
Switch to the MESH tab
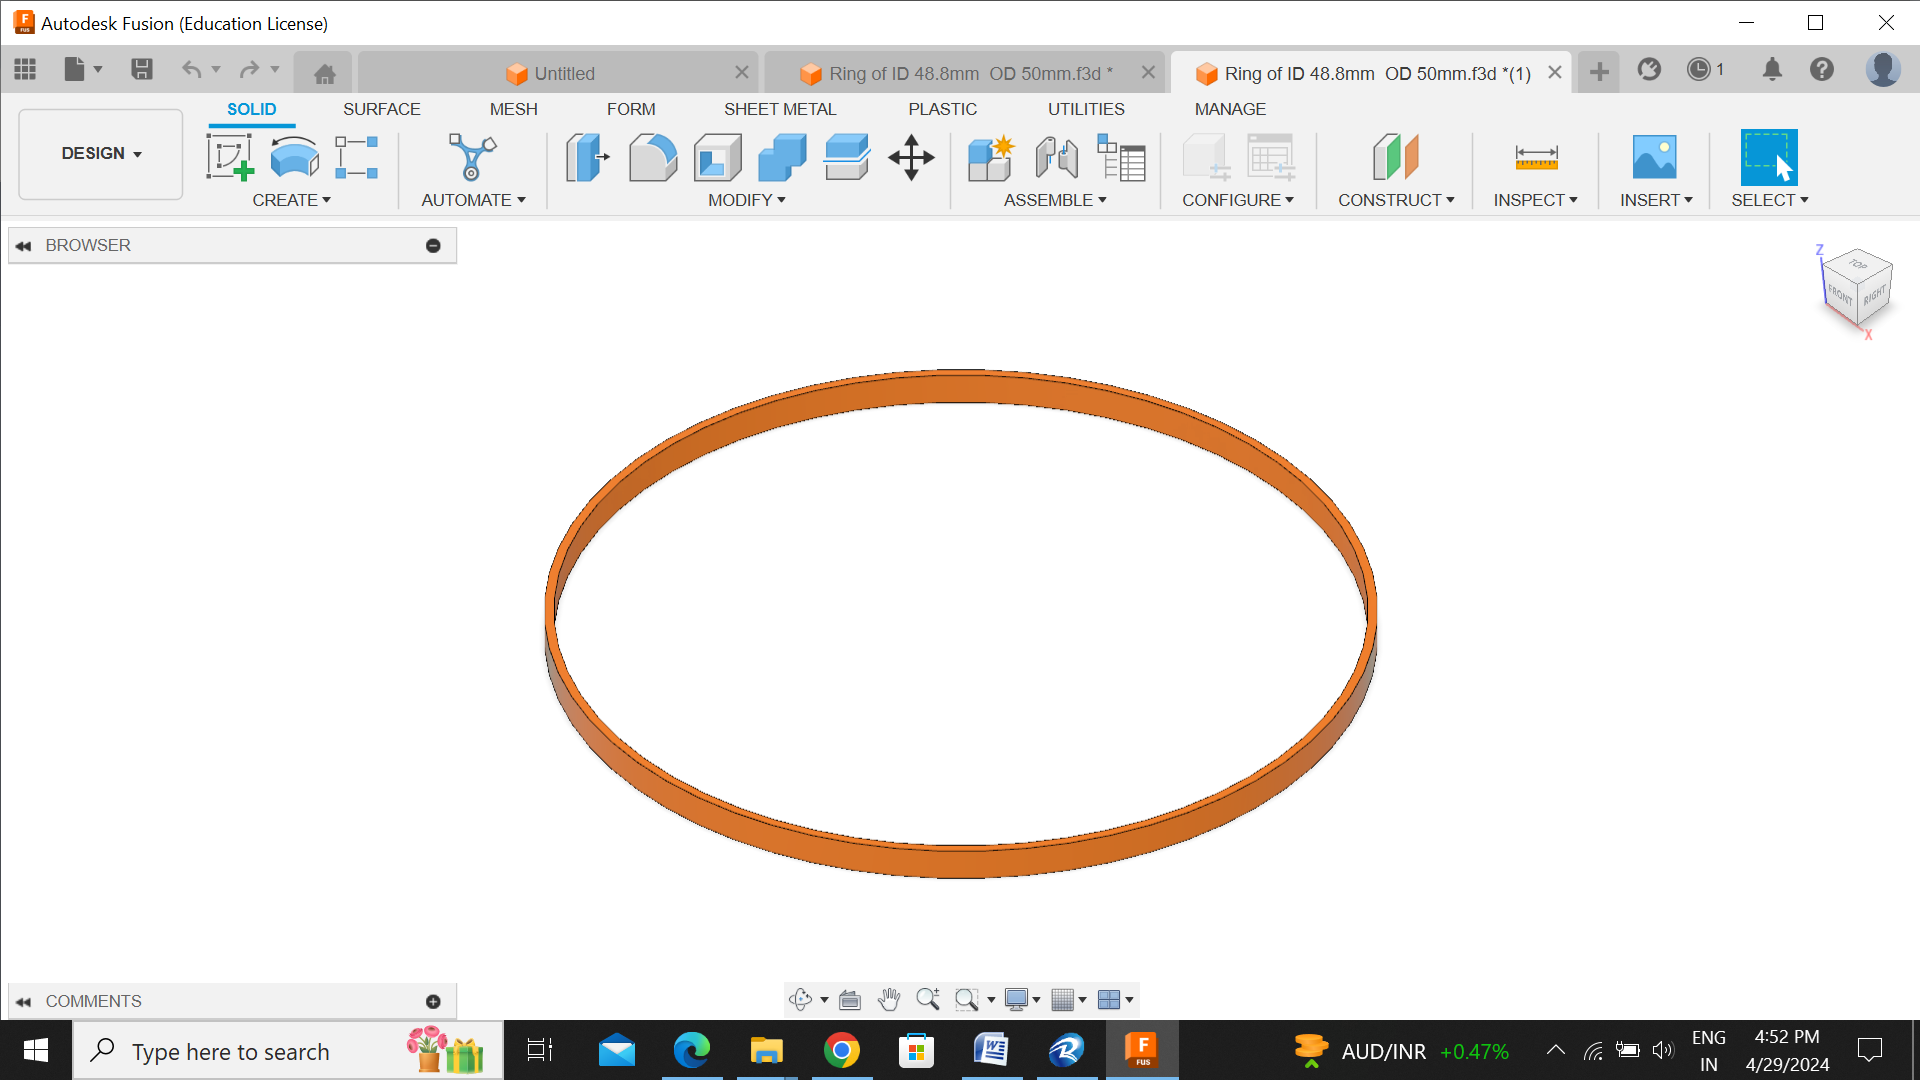point(512,108)
